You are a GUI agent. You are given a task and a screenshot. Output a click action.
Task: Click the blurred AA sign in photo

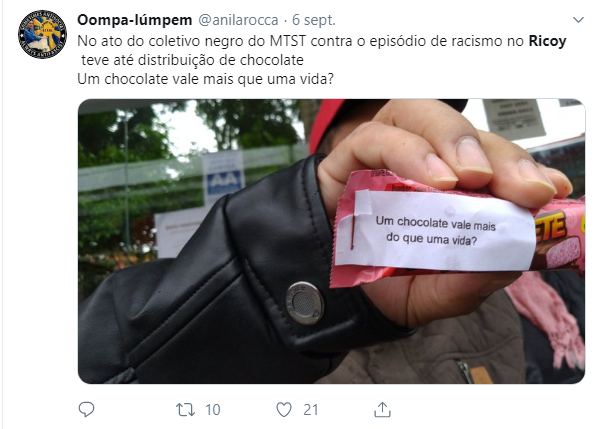[223, 178]
